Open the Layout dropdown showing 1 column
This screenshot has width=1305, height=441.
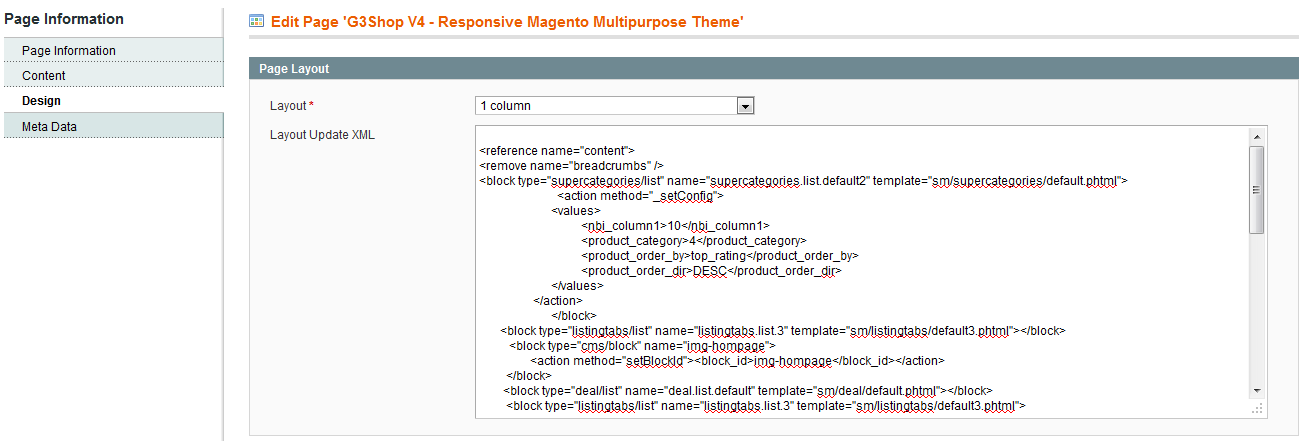tap(614, 105)
